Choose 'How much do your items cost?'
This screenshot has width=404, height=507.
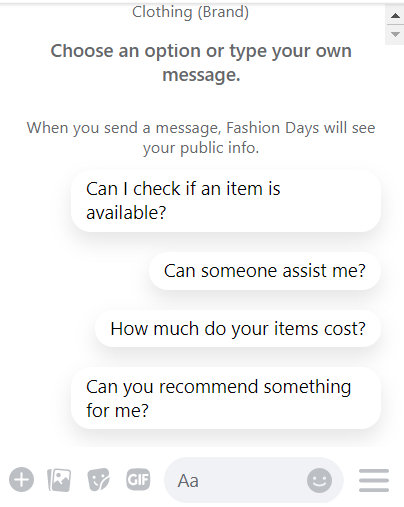(x=238, y=329)
